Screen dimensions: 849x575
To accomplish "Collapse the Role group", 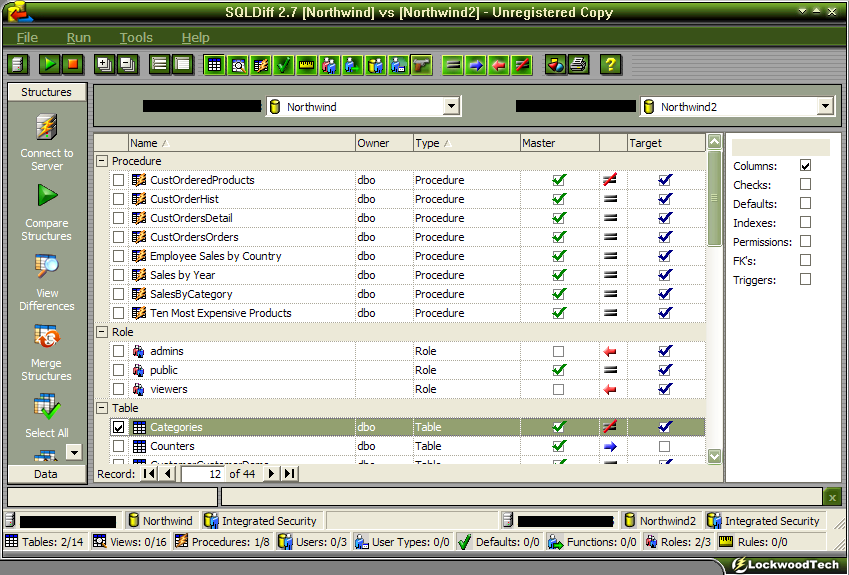I will click(102, 332).
